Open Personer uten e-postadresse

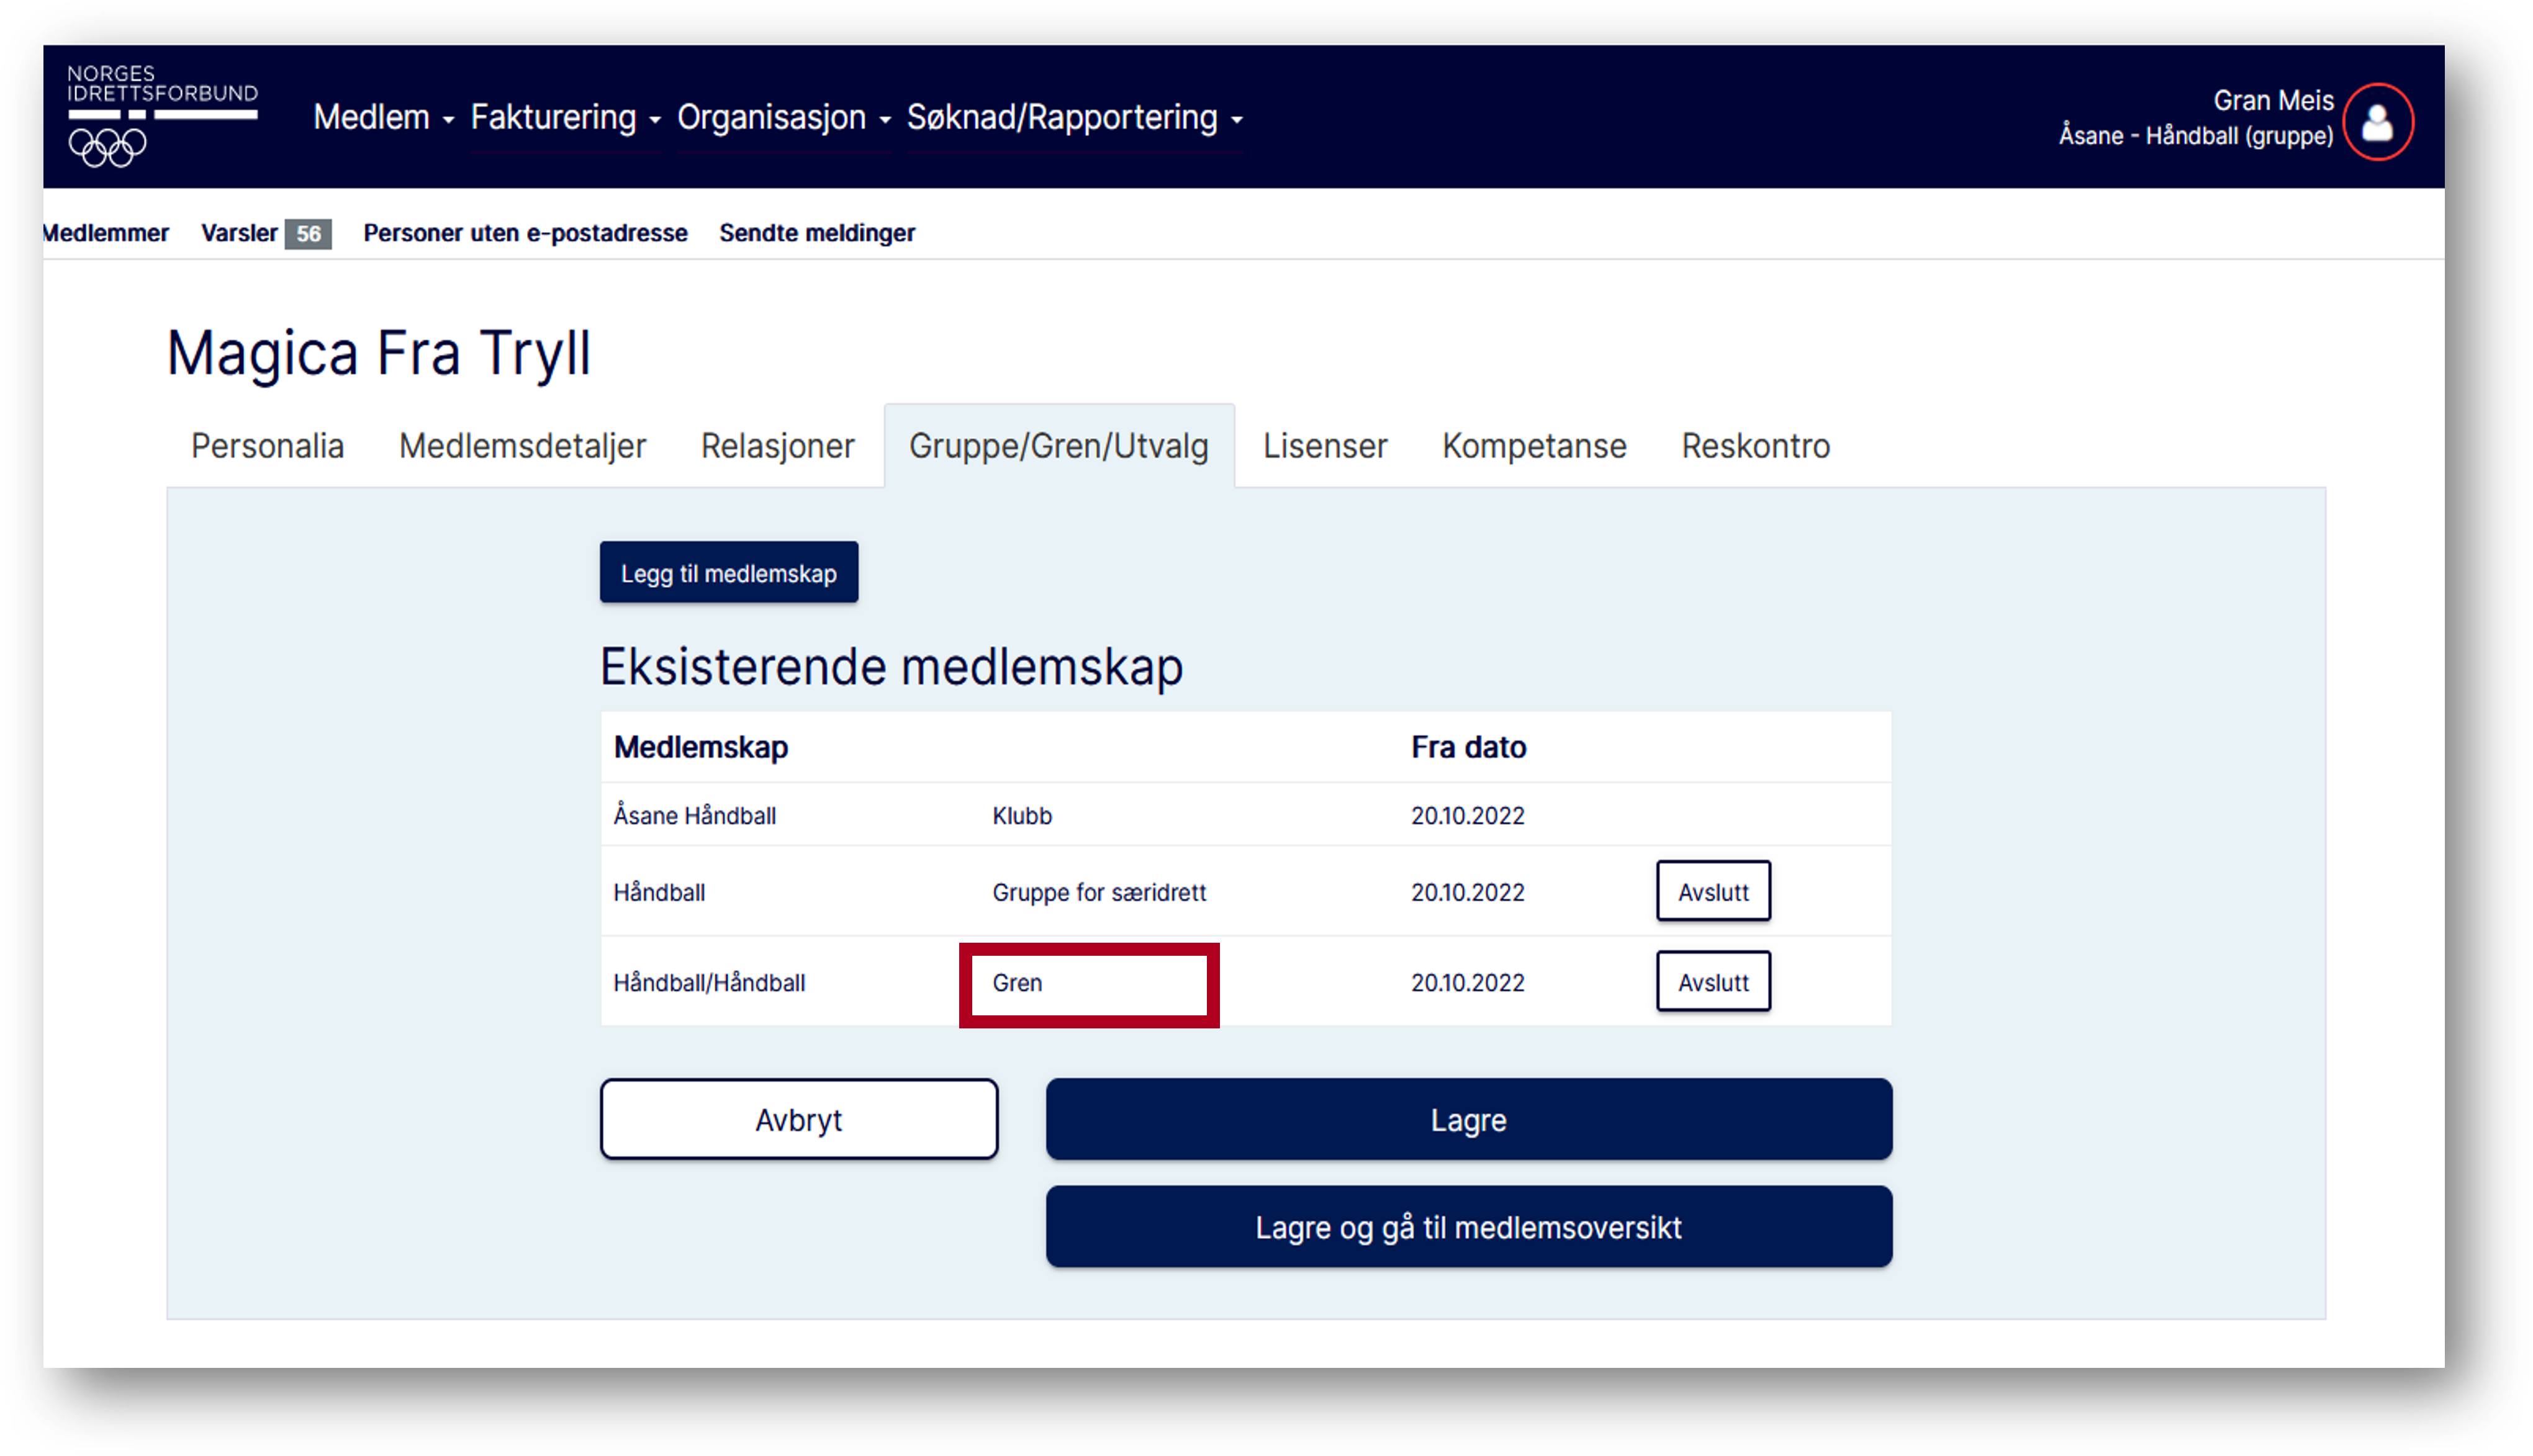(x=525, y=233)
